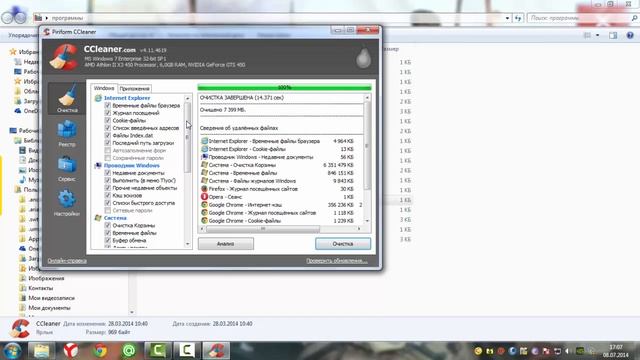Toggle preview pane icon in Explorer
The image size is (640, 360).
(613, 36)
